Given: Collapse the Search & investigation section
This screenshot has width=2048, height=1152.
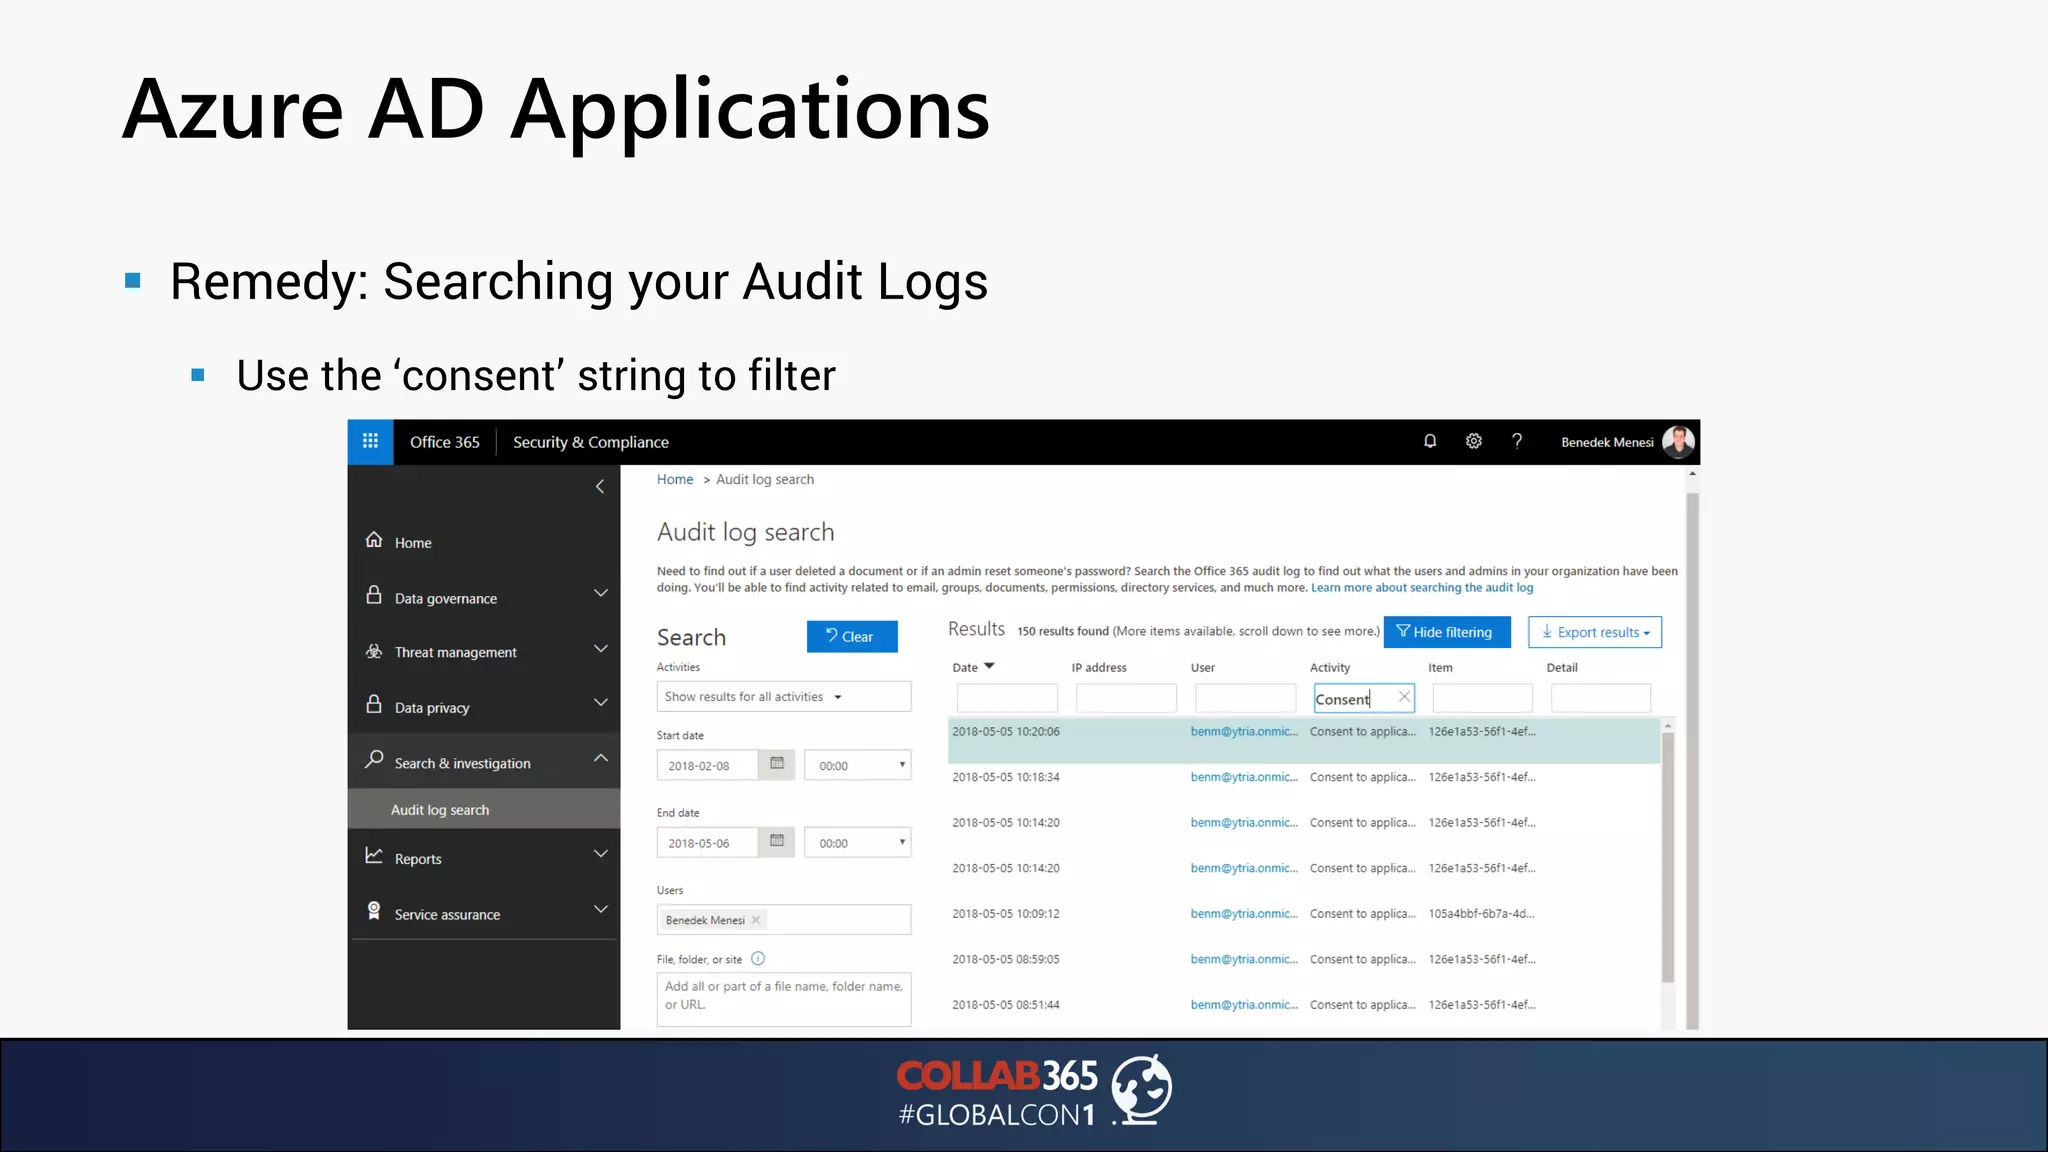Looking at the screenshot, I should (601, 758).
